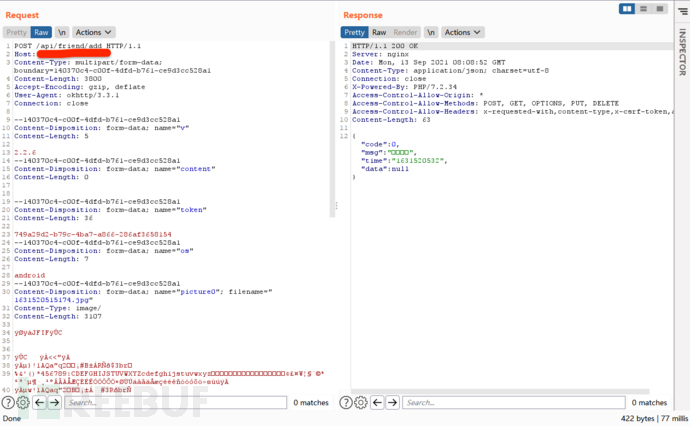Click the filename '1631520515174.jpg'
Viewport: 690px width, 426px height.
53,300
